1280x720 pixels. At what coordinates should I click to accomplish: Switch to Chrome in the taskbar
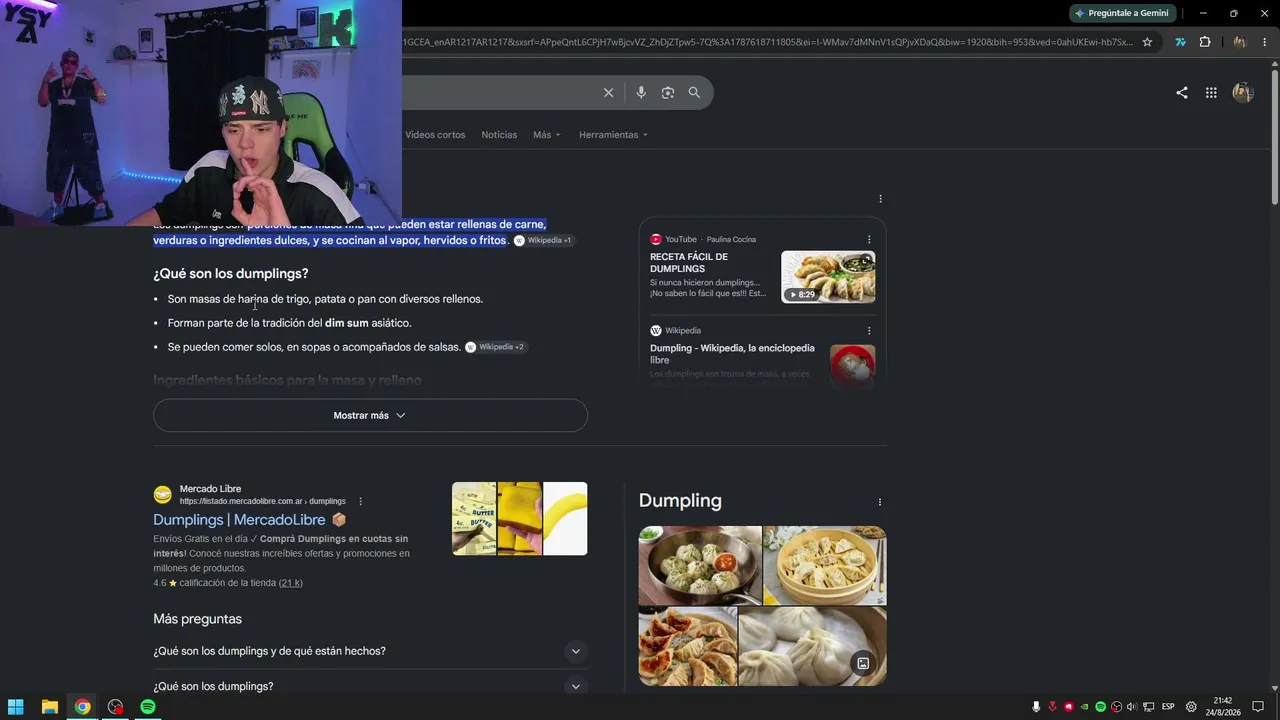[x=82, y=707]
